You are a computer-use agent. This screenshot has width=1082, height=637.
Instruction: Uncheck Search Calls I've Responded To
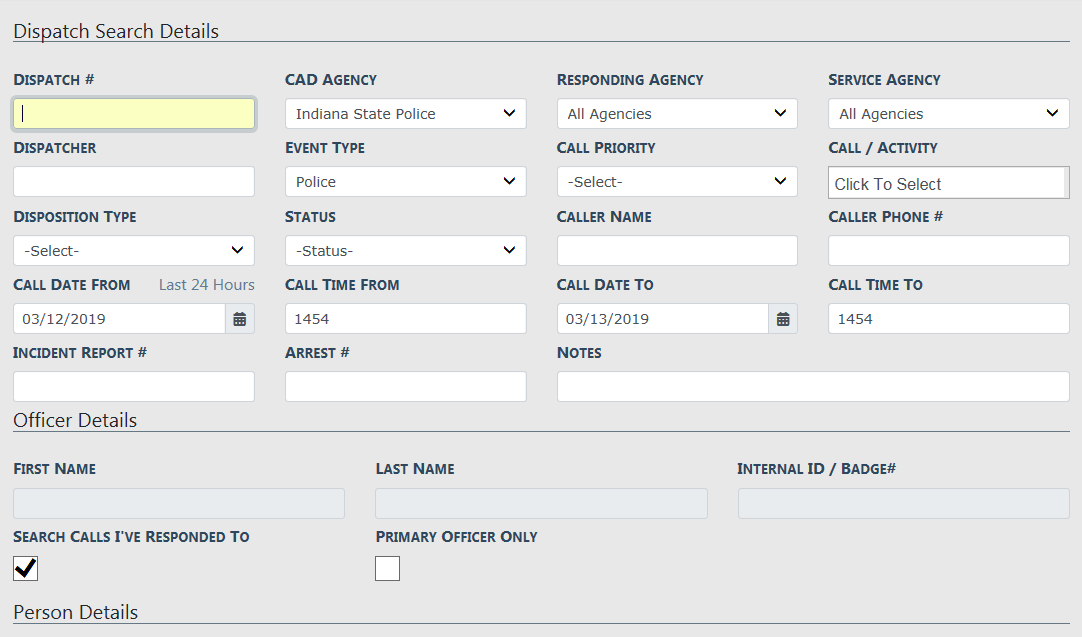25,568
